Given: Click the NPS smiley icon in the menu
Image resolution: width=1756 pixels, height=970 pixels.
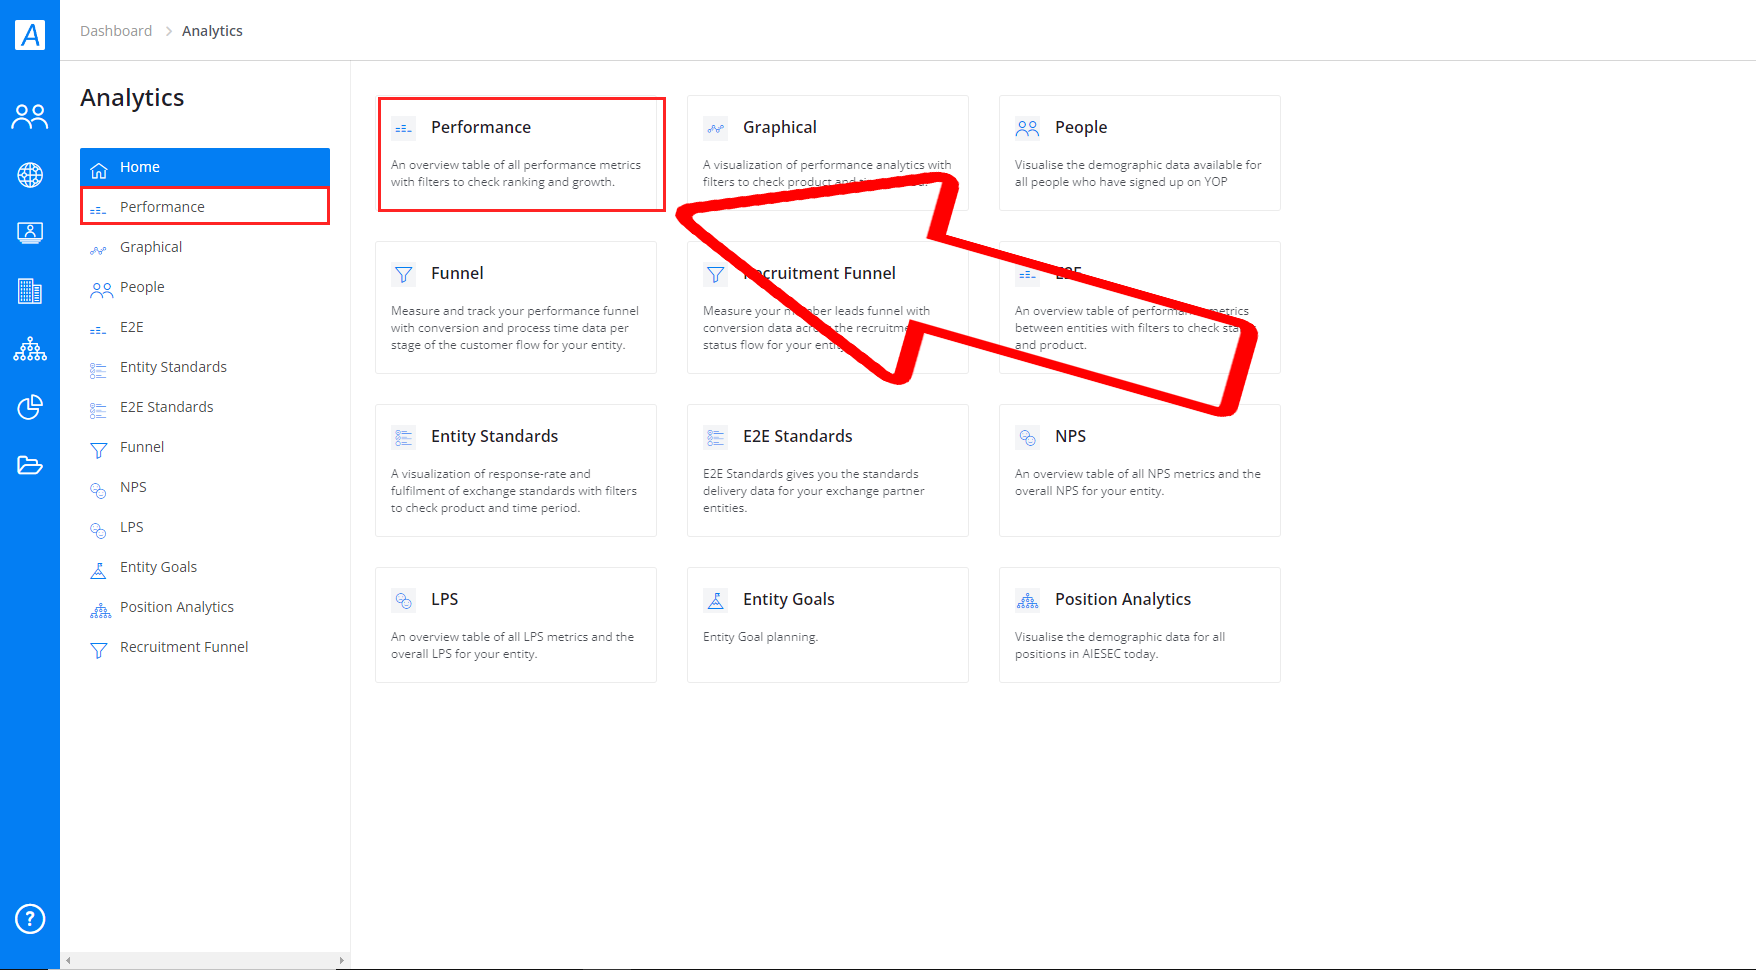Looking at the screenshot, I should point(99,490).
